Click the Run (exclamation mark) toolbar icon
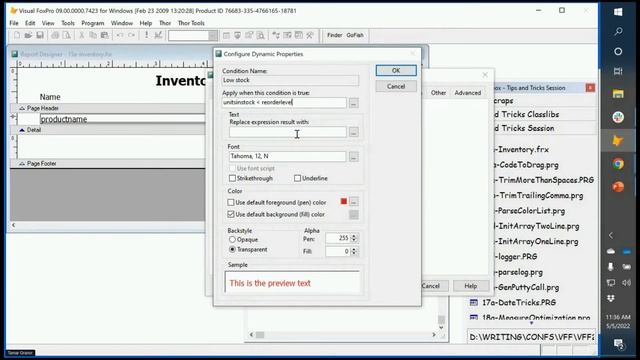The height and width of the screenshot is (360, 640). click(147, 36)
